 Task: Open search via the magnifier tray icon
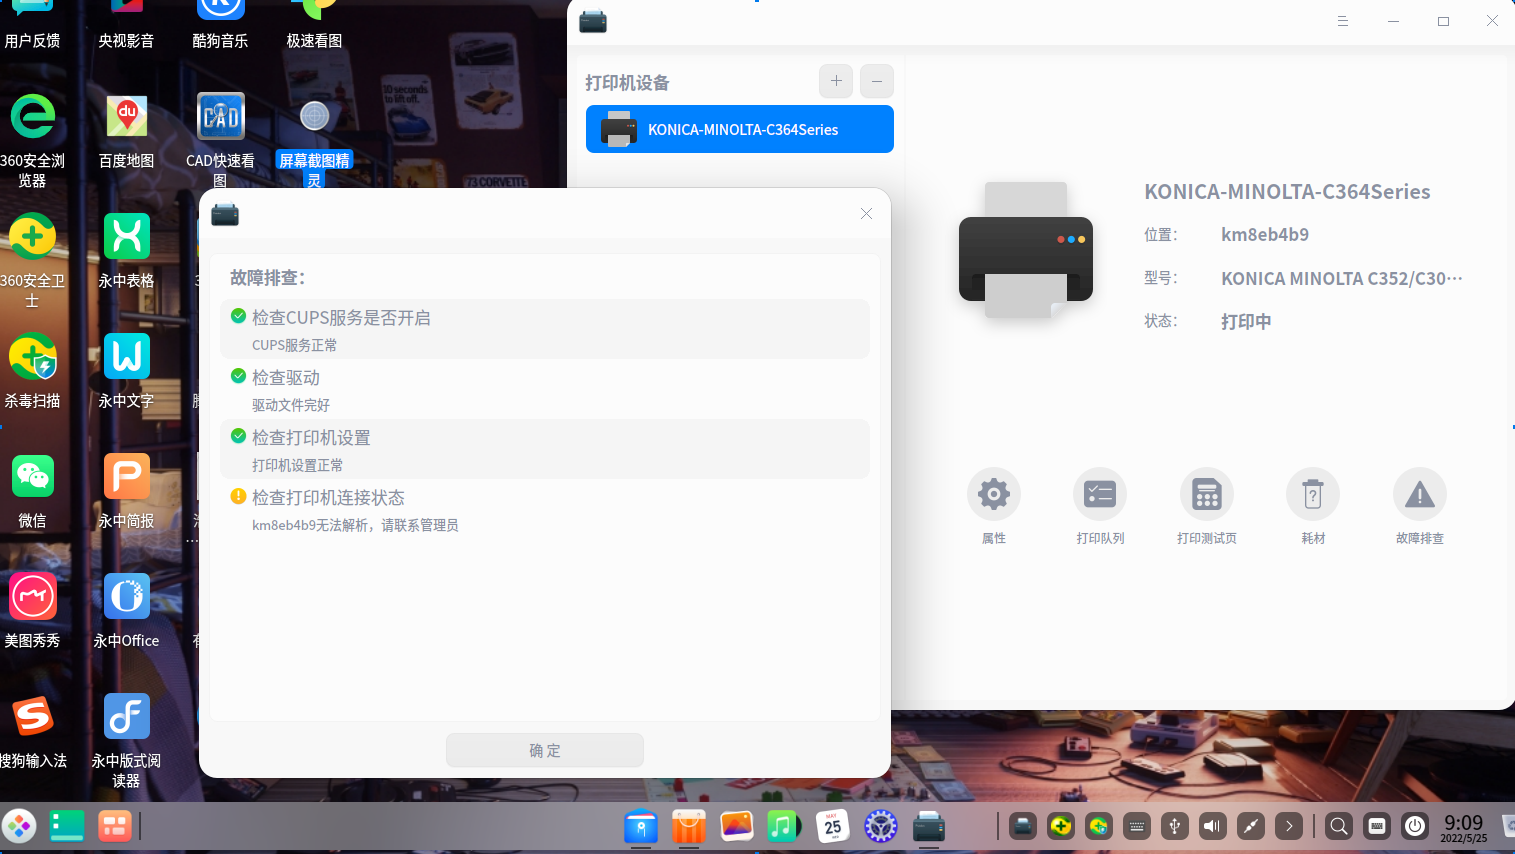1338,826
